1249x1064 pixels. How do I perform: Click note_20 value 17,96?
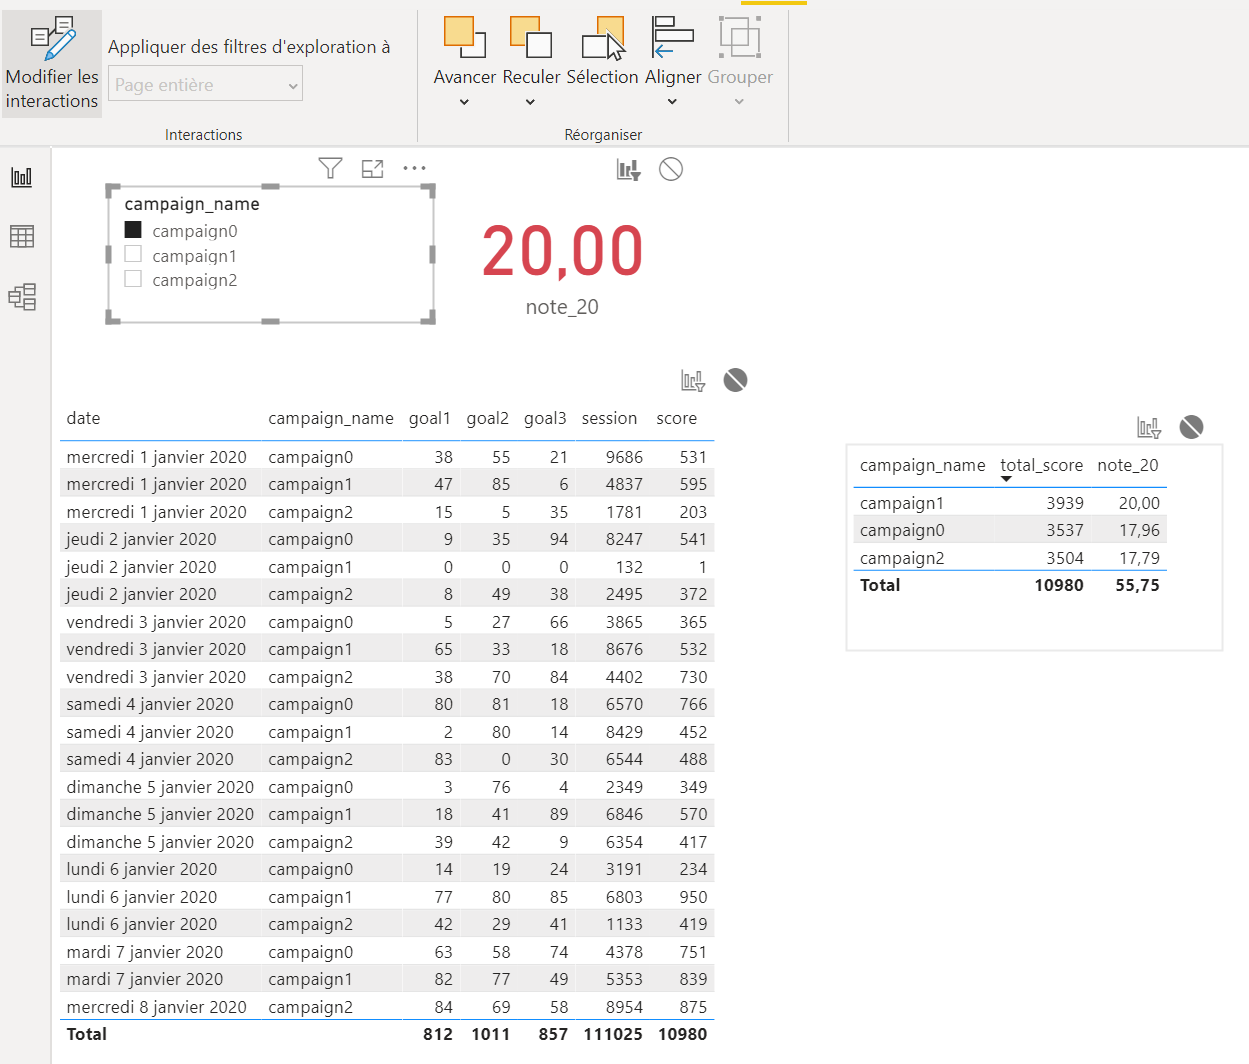click(1139, 530)
